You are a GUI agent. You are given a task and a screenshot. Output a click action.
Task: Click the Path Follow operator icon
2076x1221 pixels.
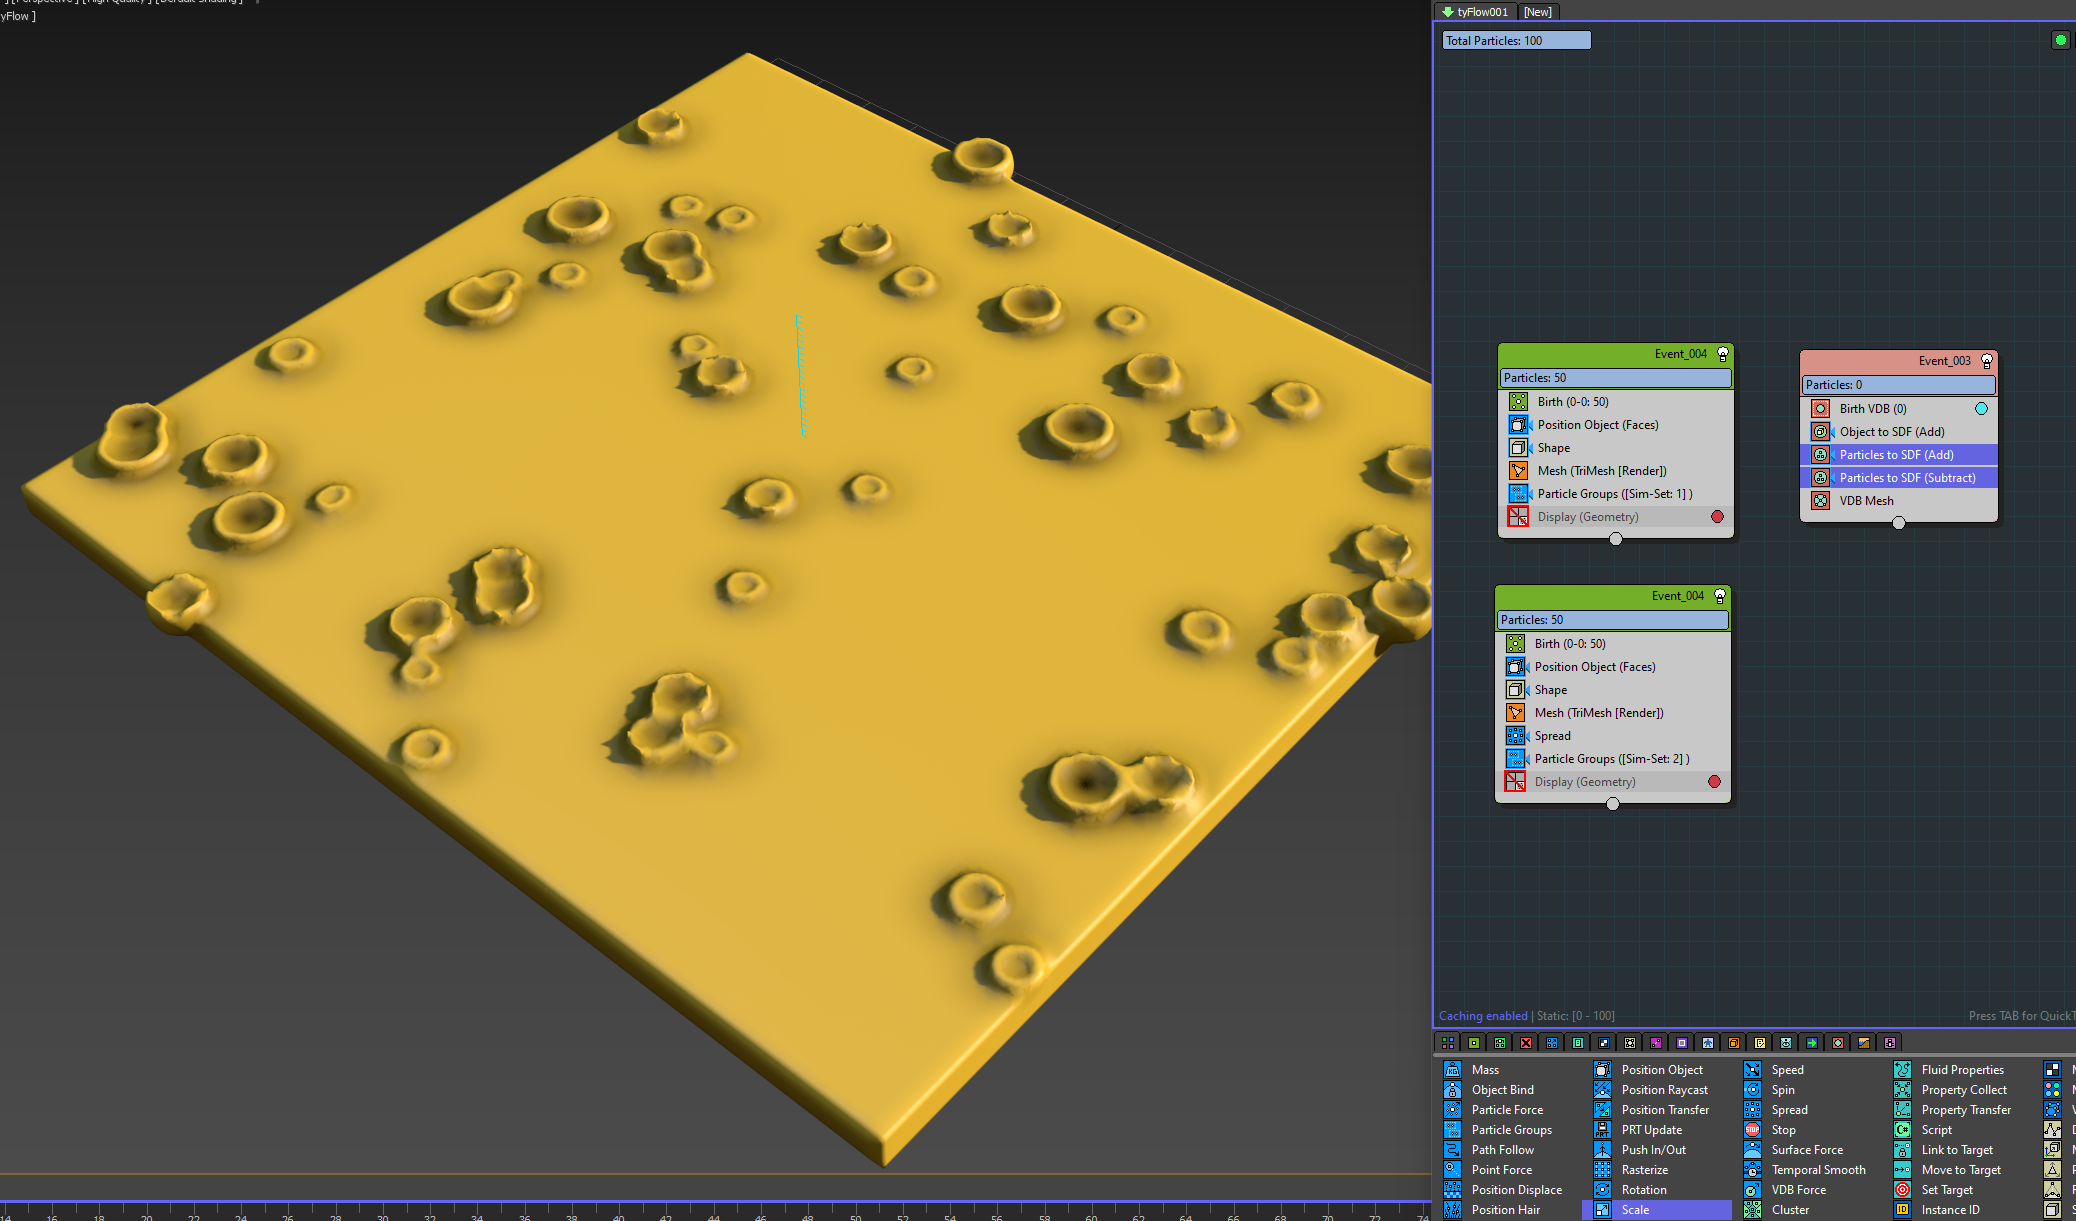1452,1150
